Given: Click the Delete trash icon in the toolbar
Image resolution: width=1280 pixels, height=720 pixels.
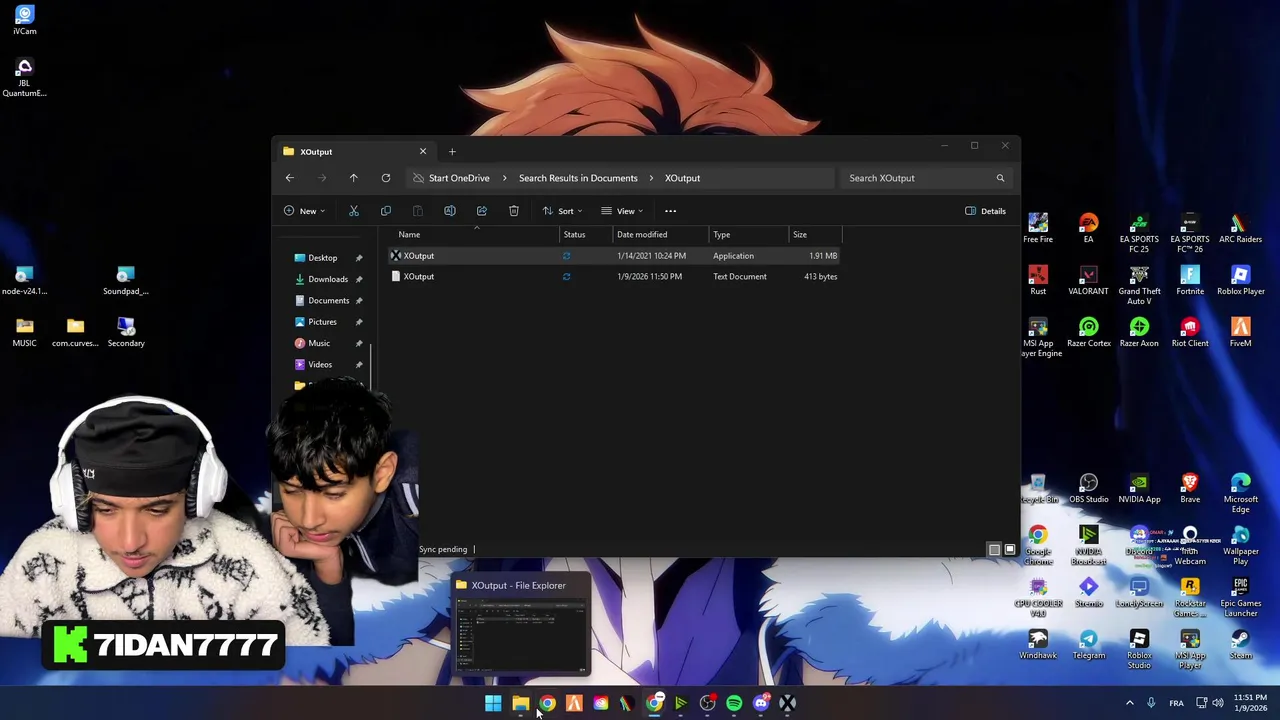Looking at the screenshot, I should 513,211.
